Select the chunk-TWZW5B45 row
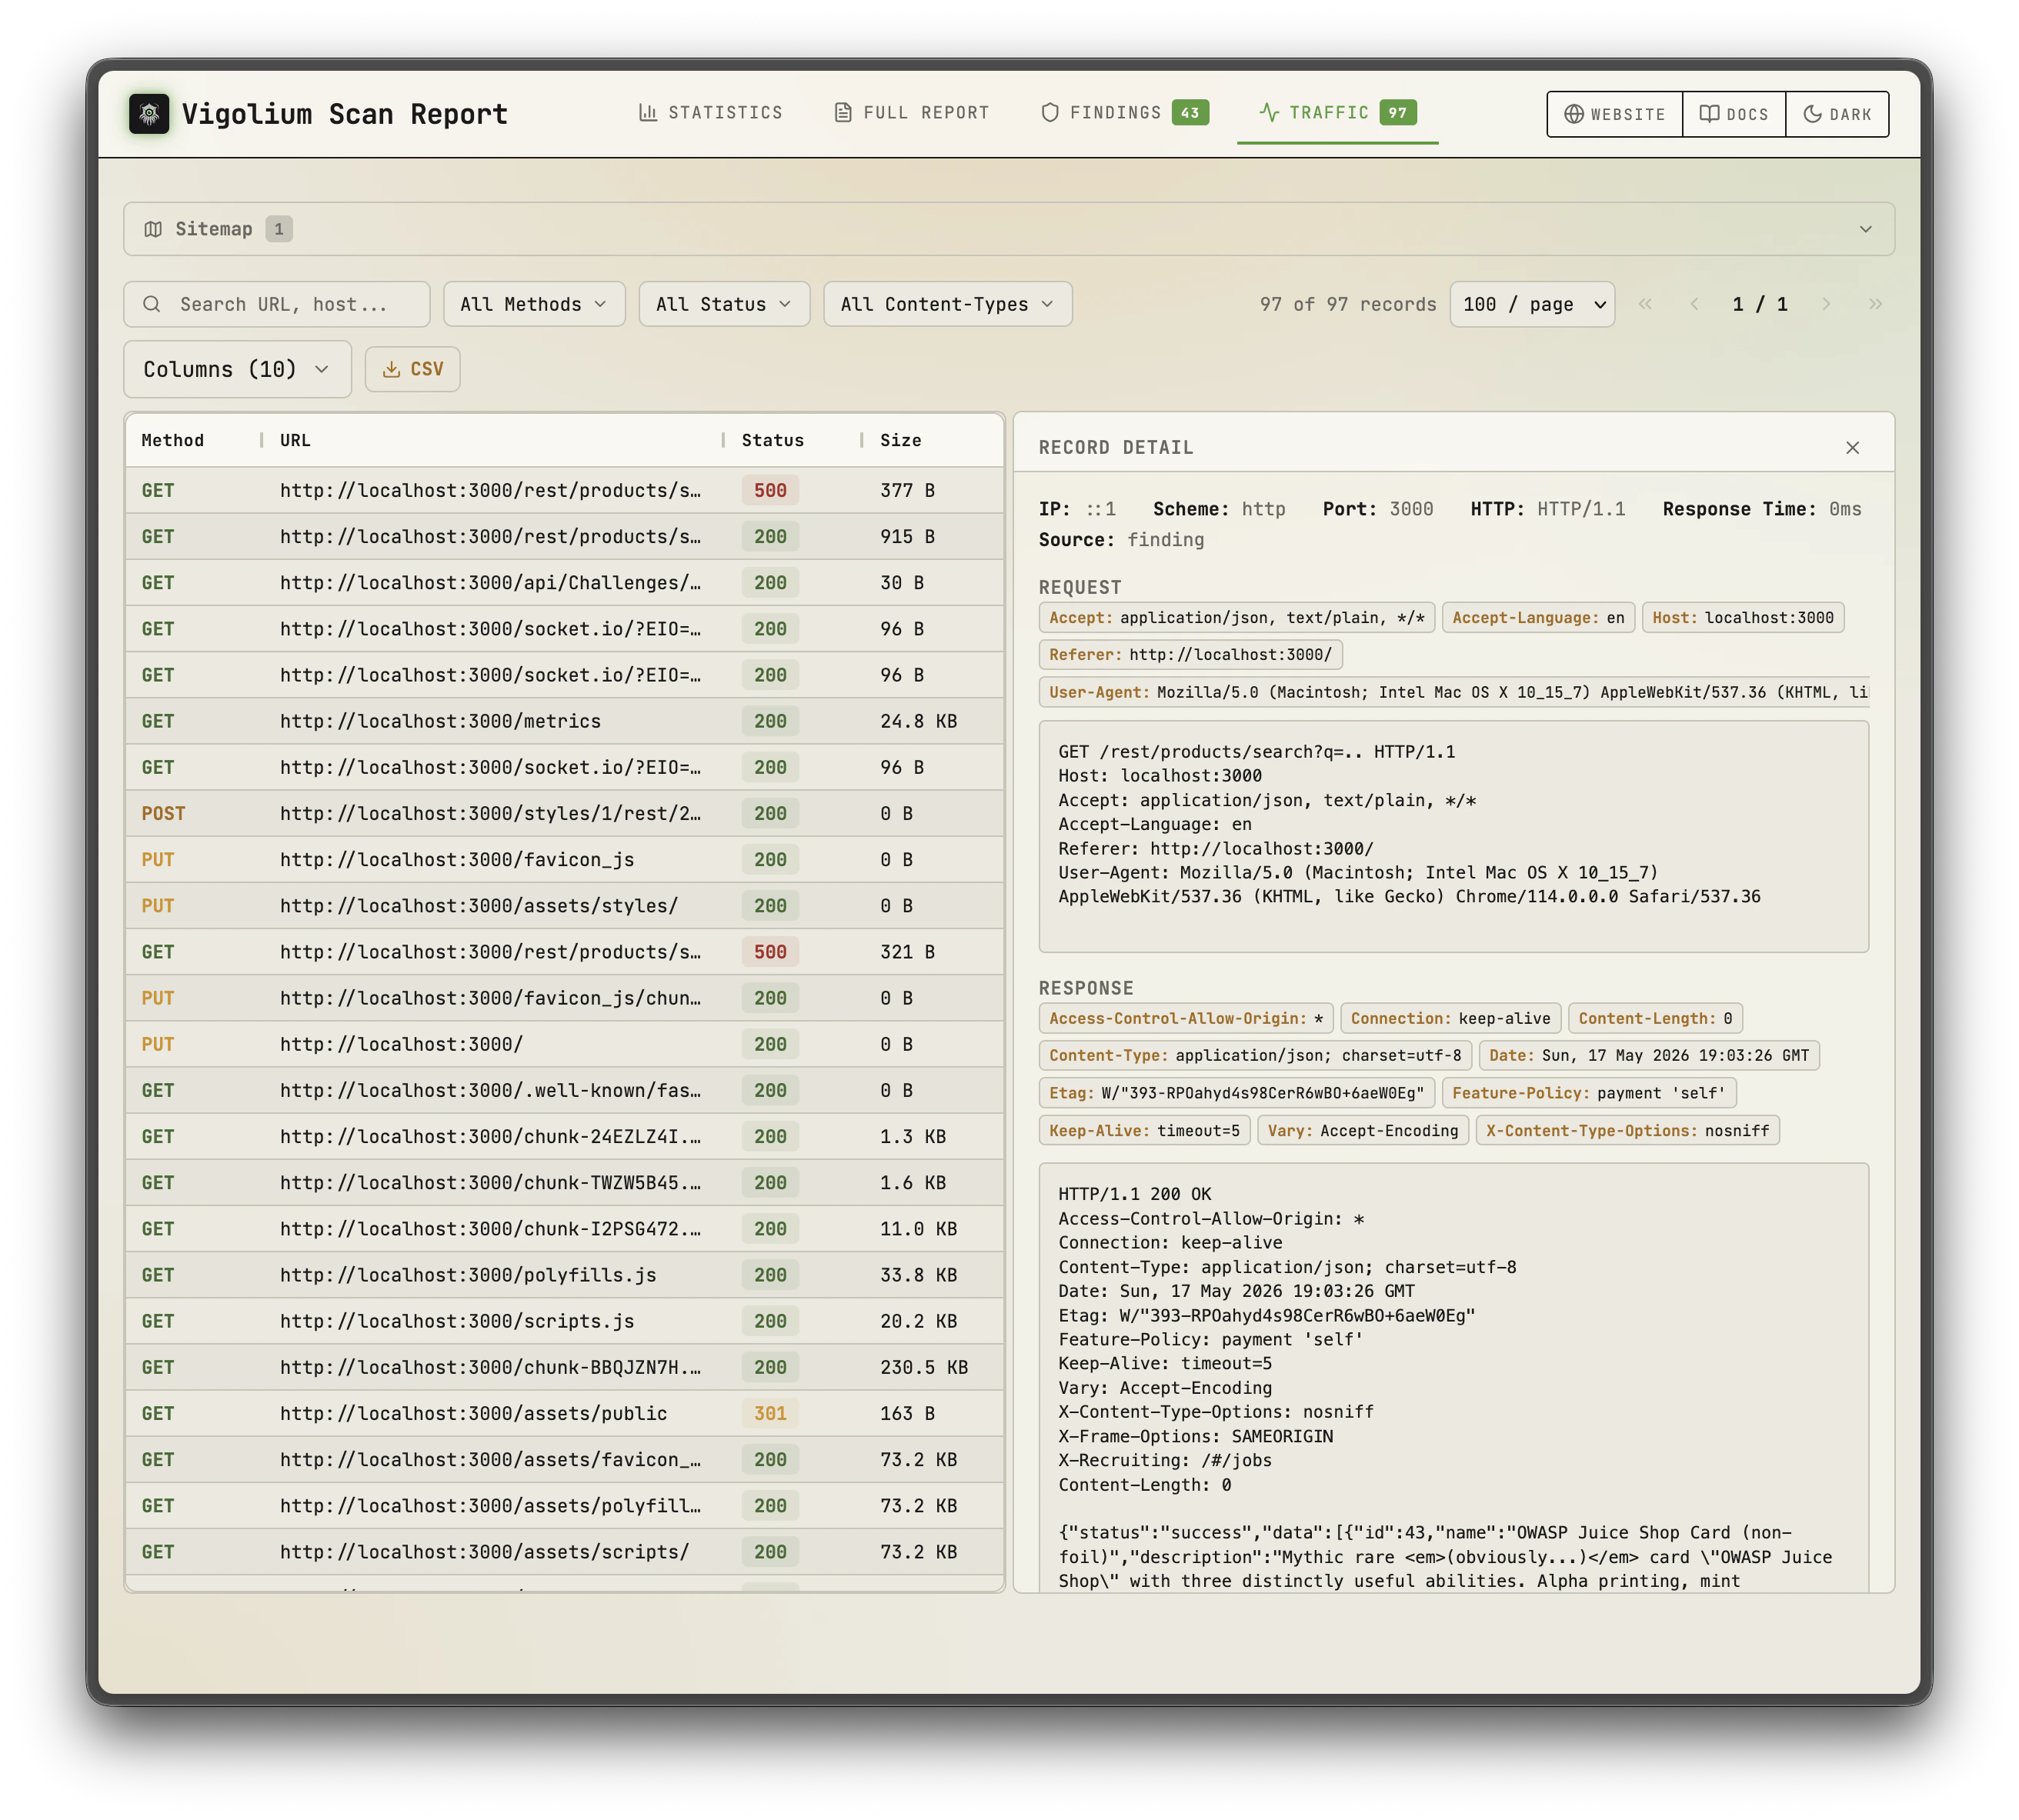Image resolution: width=2019 pixels, height=1820 pixels. [564, 1182]
